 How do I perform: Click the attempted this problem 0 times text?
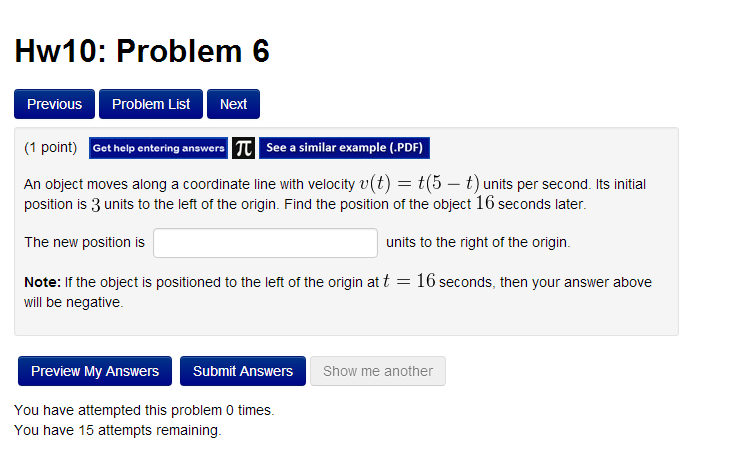(144, 410)
